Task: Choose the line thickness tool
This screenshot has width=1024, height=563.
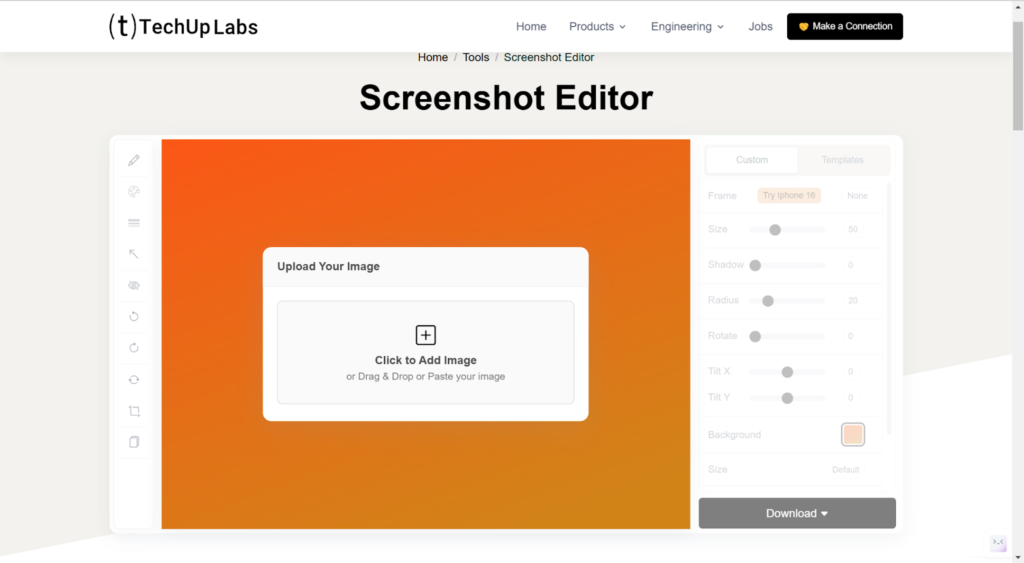Action: pos(134,223)
